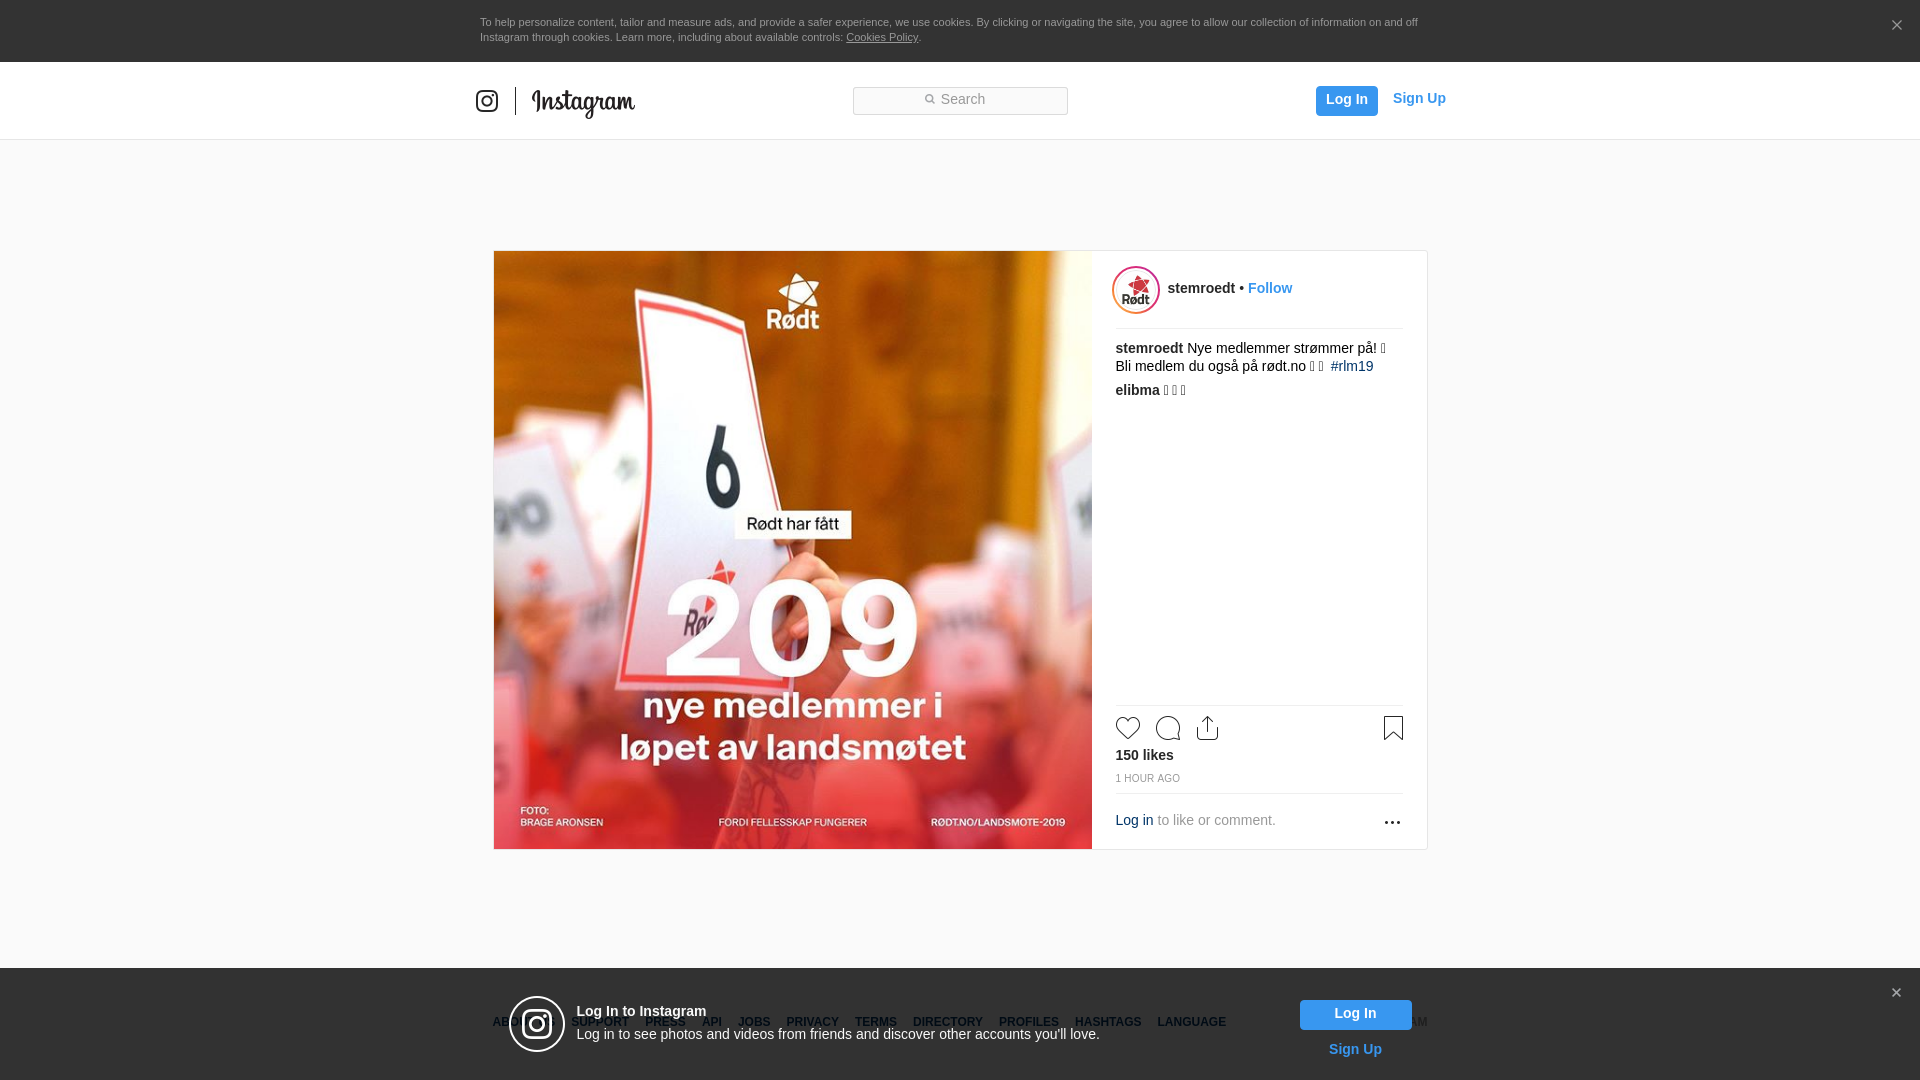Open the post's three-dot options menu
Viewport: 1920px width, 1080px height.
(x=1392, y=822)
